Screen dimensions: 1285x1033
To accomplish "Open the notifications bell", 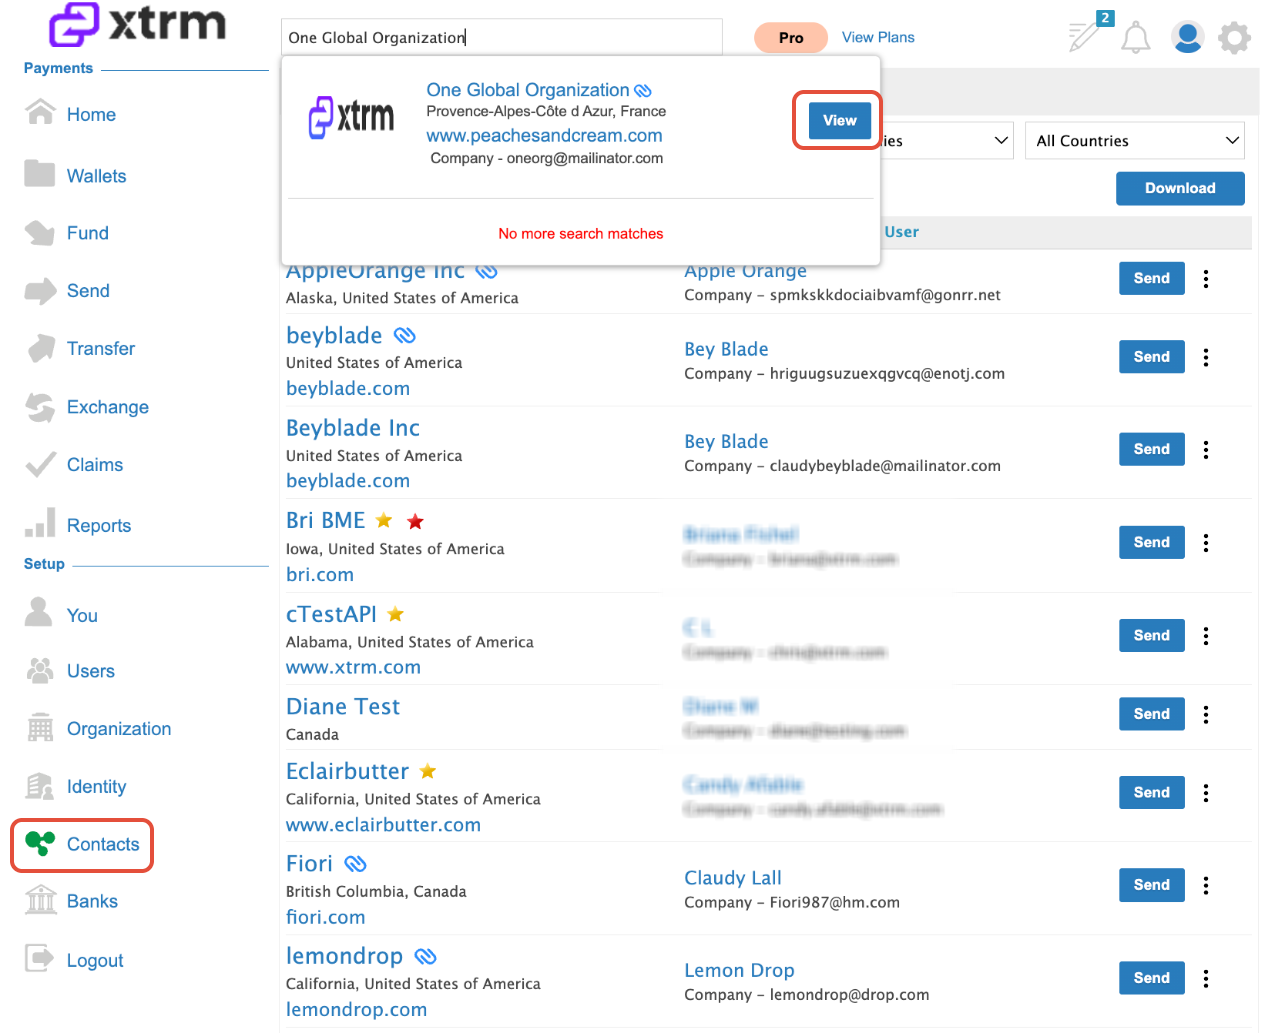I will tap(1135, 38).
